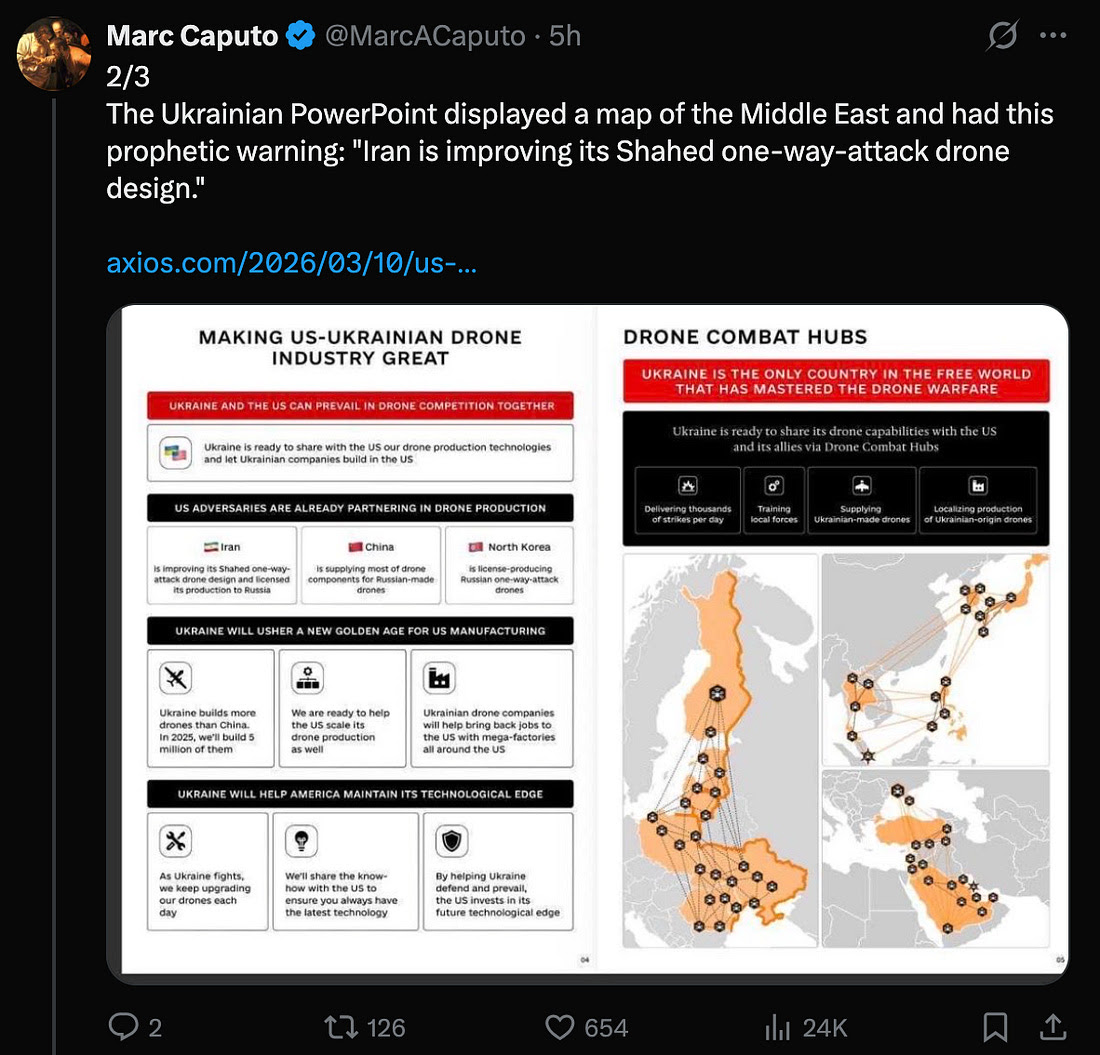Open the @MarcACaputo handle link

tap(424, 37)
